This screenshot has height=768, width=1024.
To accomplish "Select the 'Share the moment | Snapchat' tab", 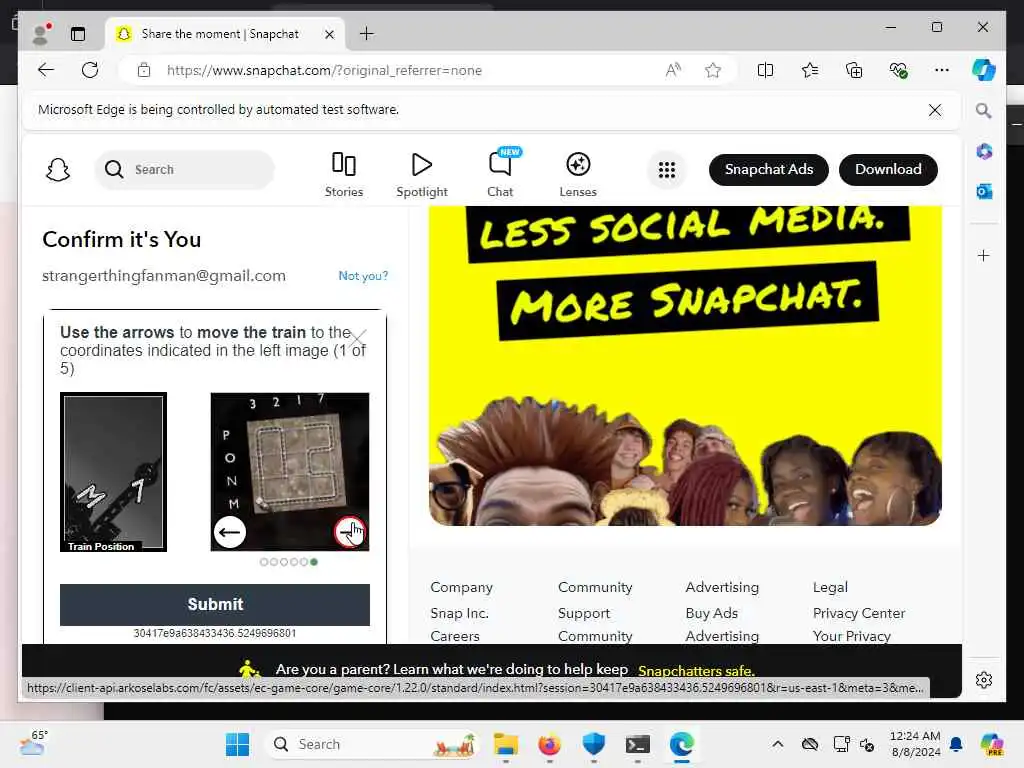I will pos(225,34).
